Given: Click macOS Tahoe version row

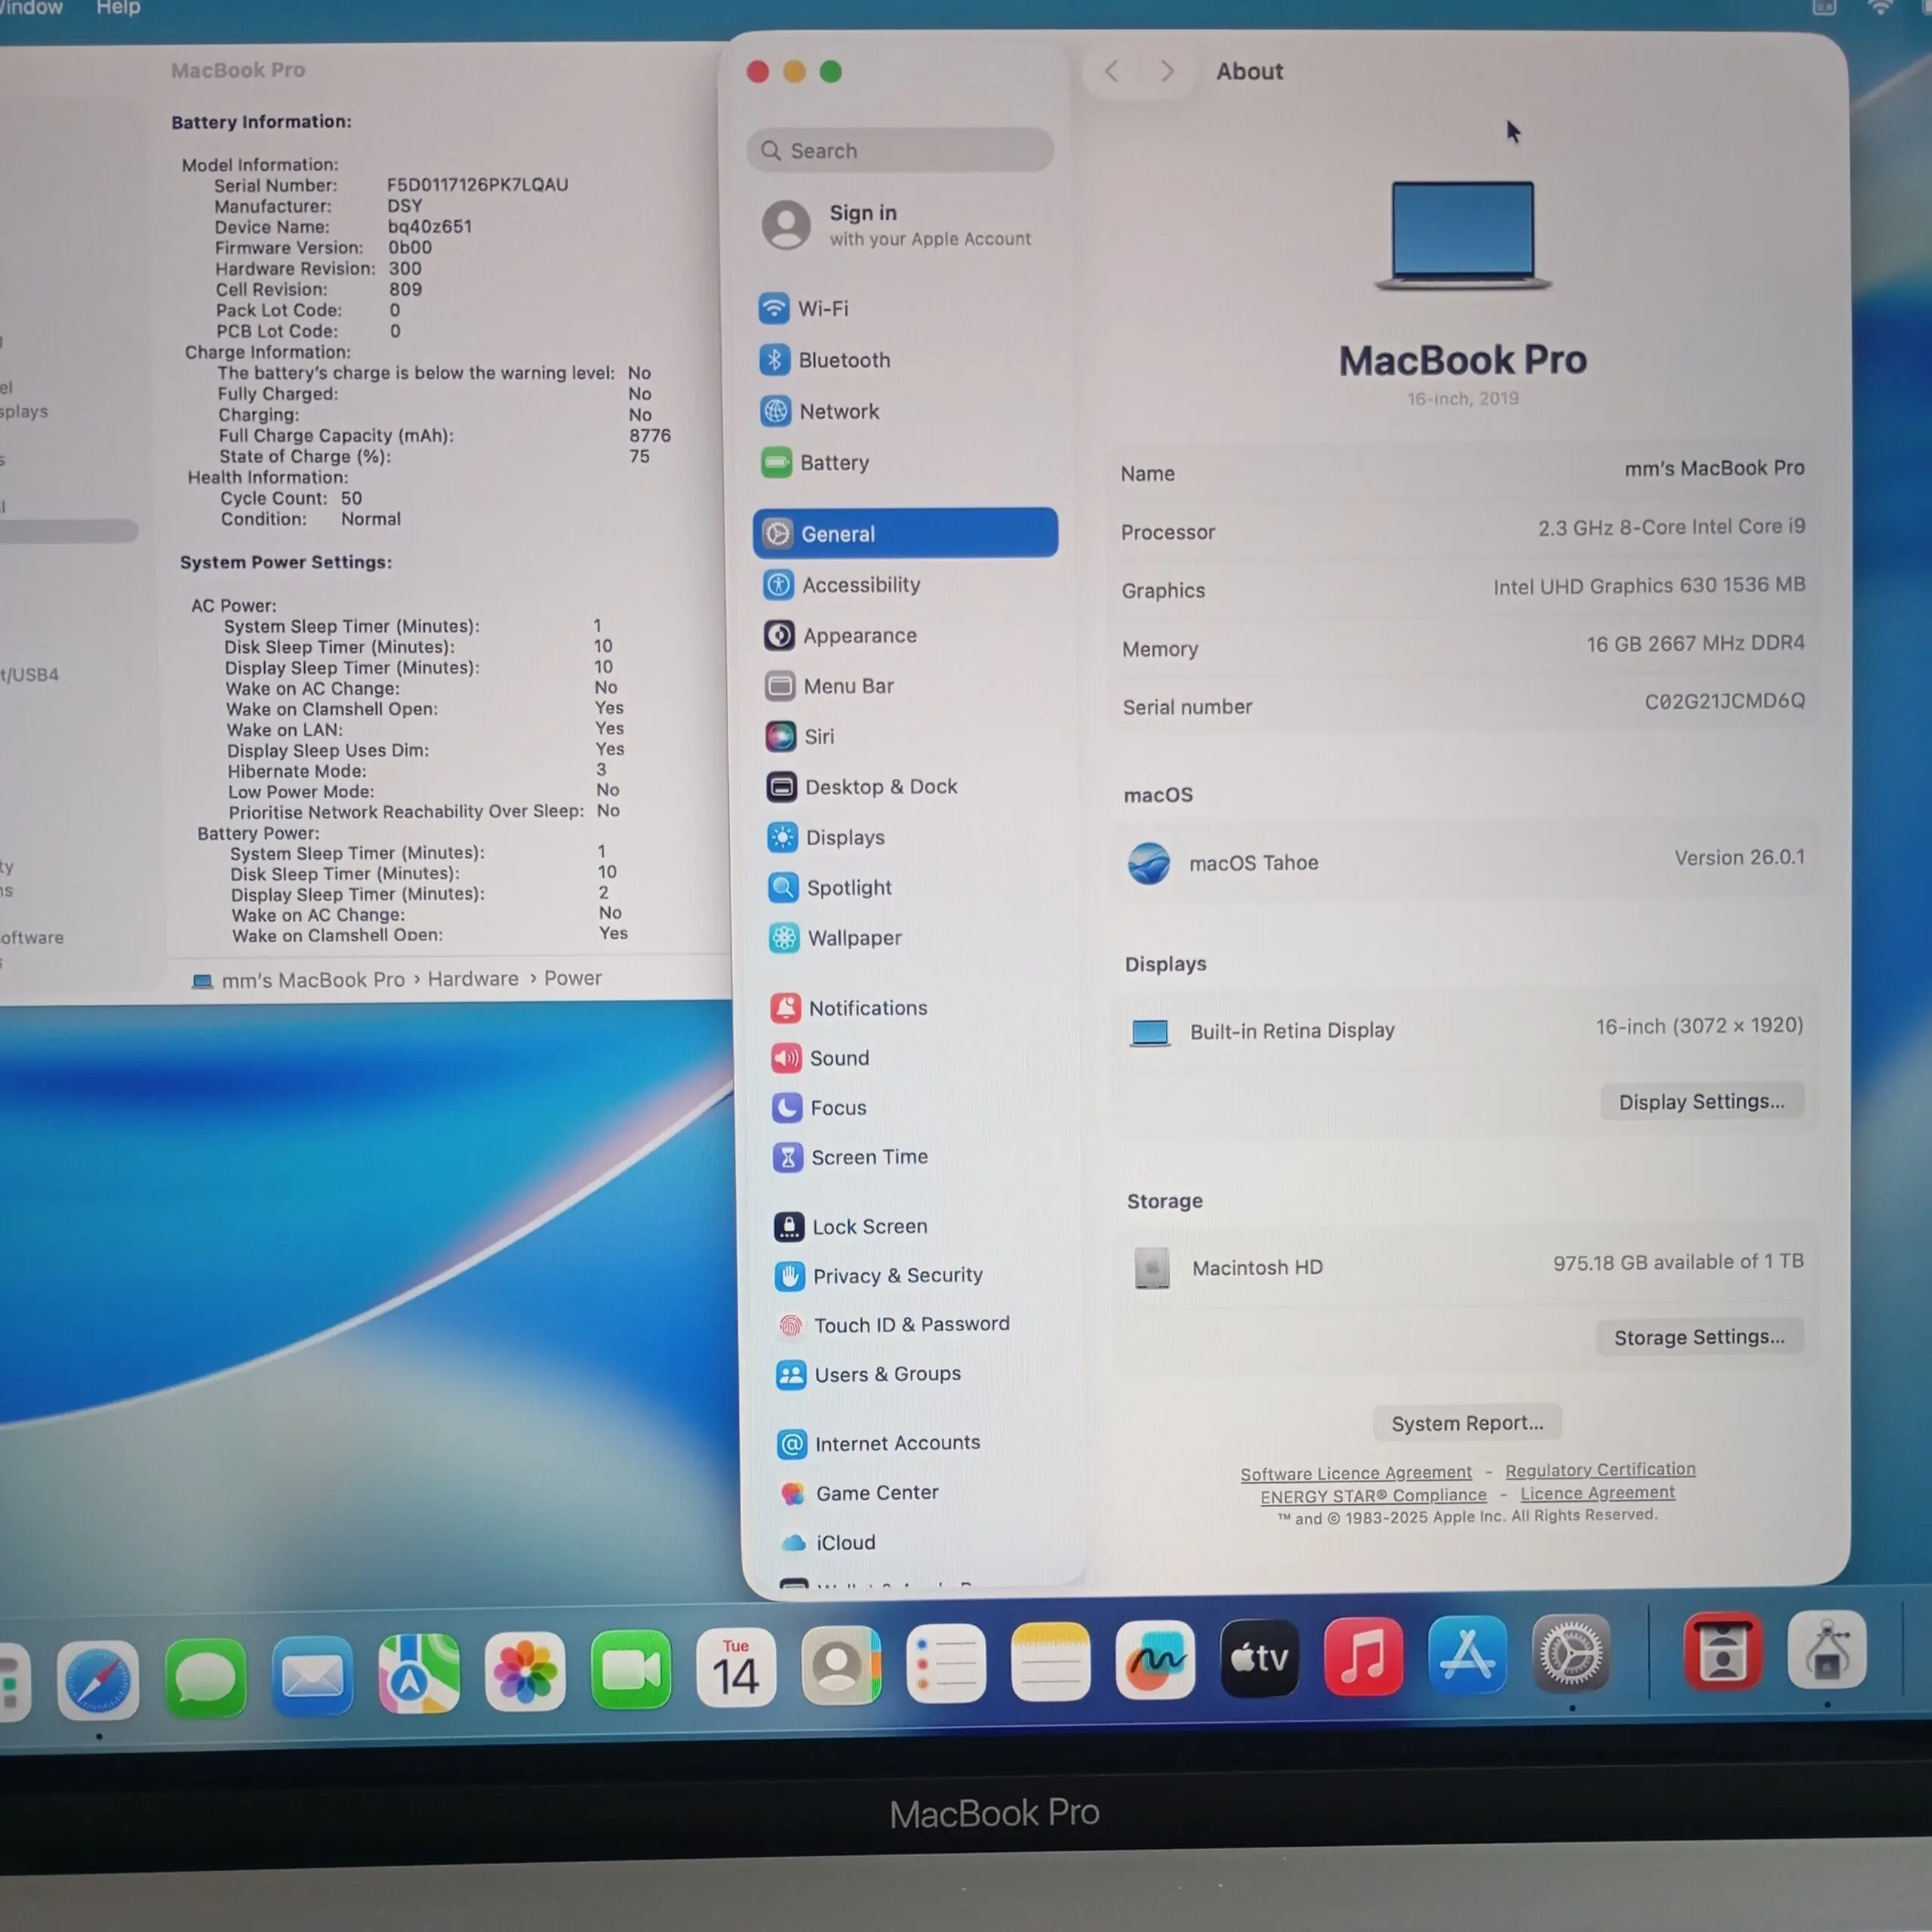Looking at the screenshot, I should [1465, 861].
